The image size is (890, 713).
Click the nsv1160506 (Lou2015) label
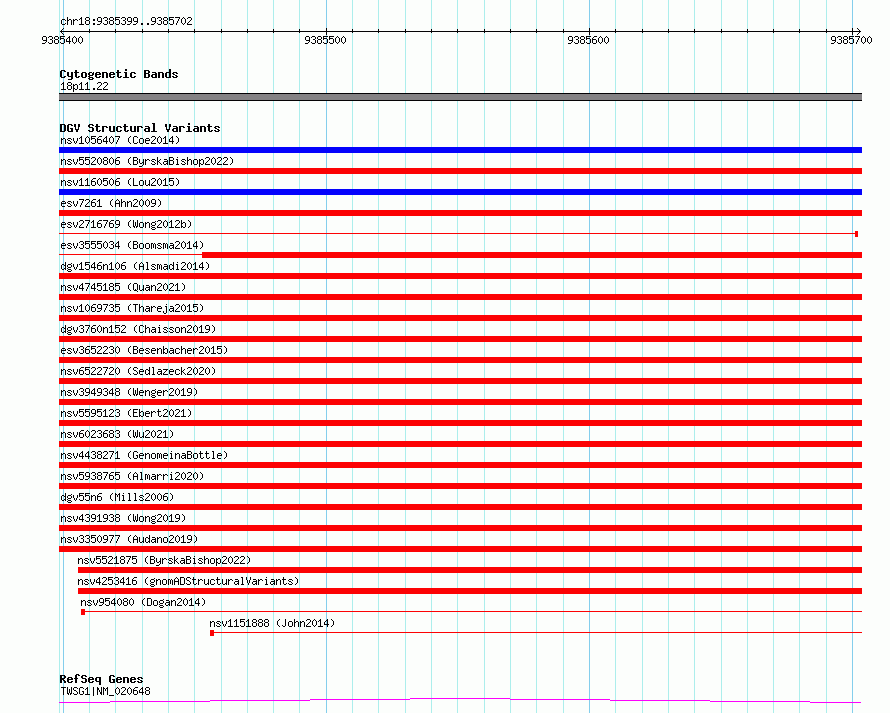(120, 182)
